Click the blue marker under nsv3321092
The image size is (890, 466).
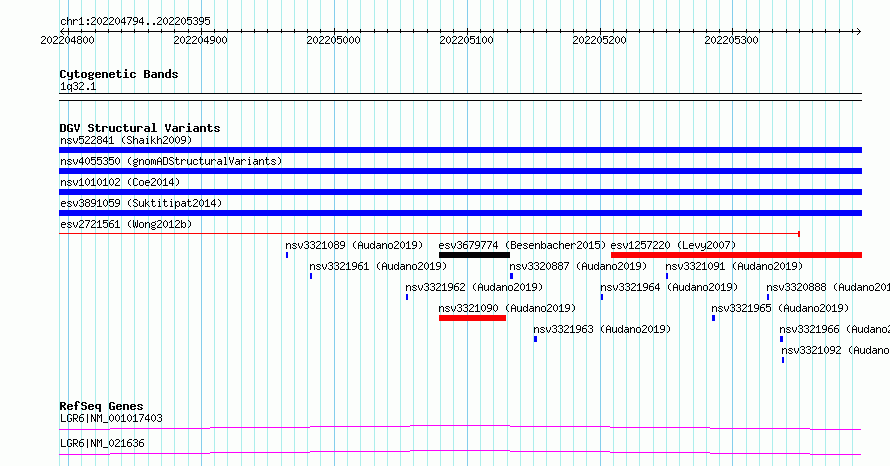(x=783, y=360)
